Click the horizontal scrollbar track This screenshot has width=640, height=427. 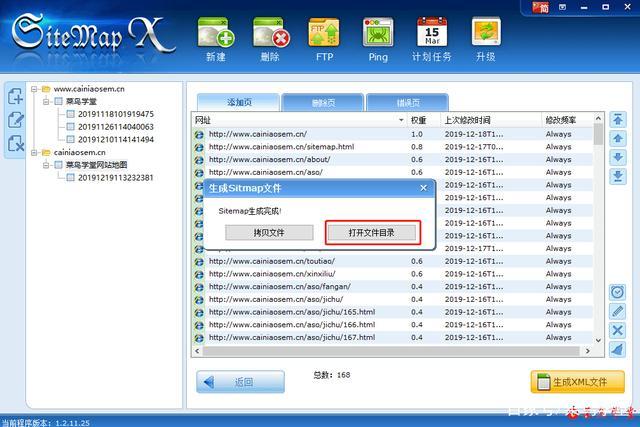pos(391,351)
